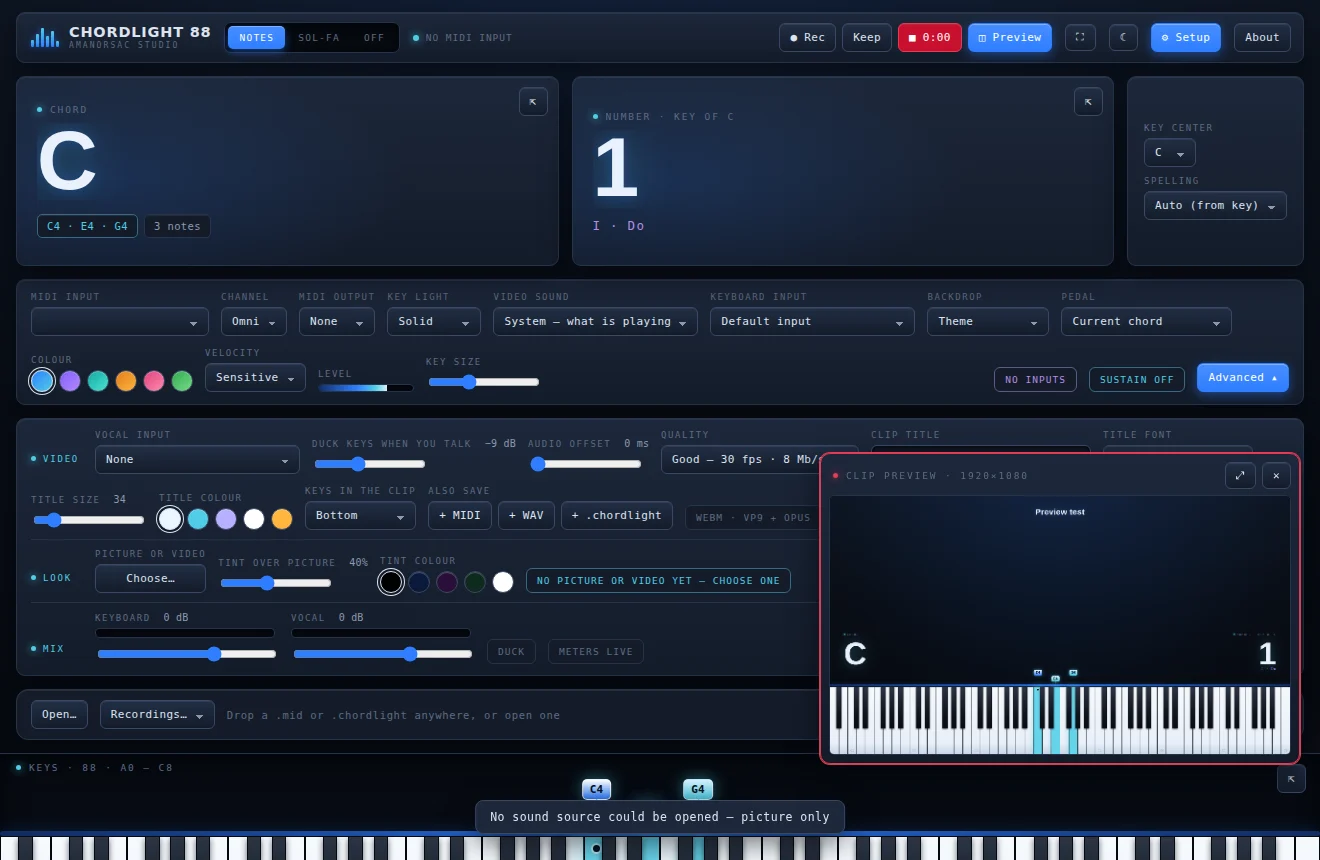Click the Keep button
Viewport: 1320px width, 860px height.
coord(867,38)
